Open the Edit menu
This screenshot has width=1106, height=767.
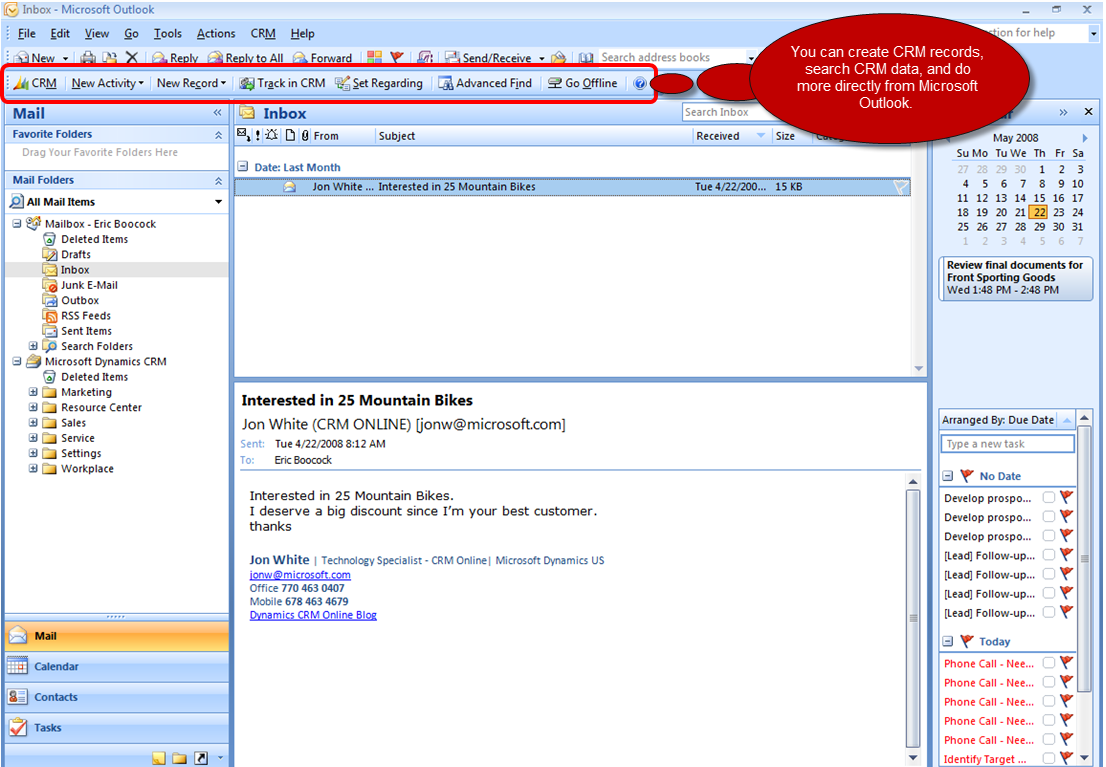[60, 33]
